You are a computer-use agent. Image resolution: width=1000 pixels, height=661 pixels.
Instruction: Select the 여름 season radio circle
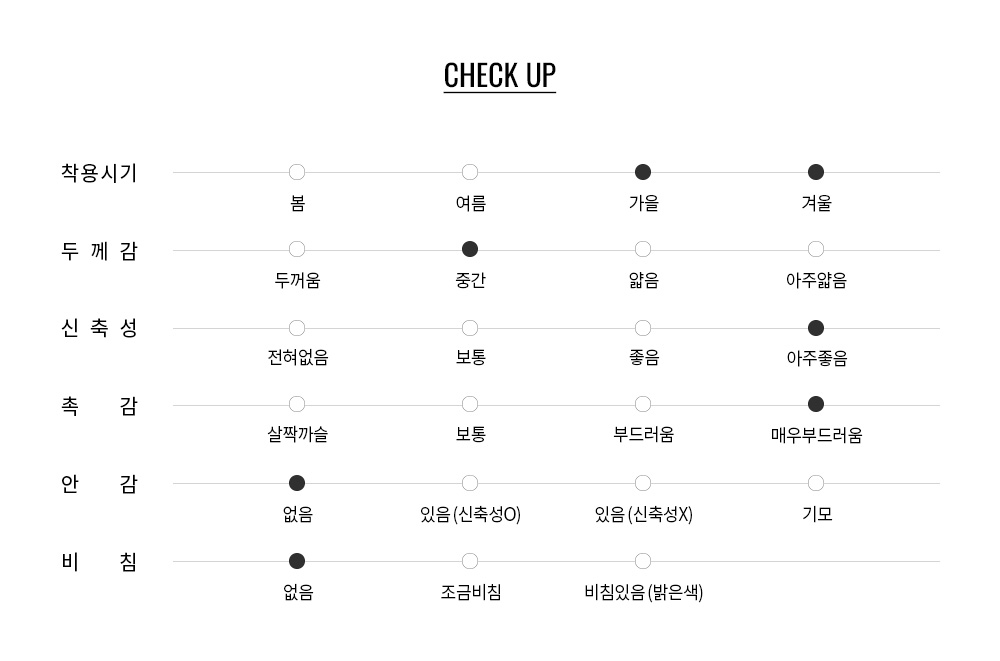click(470, 172)
